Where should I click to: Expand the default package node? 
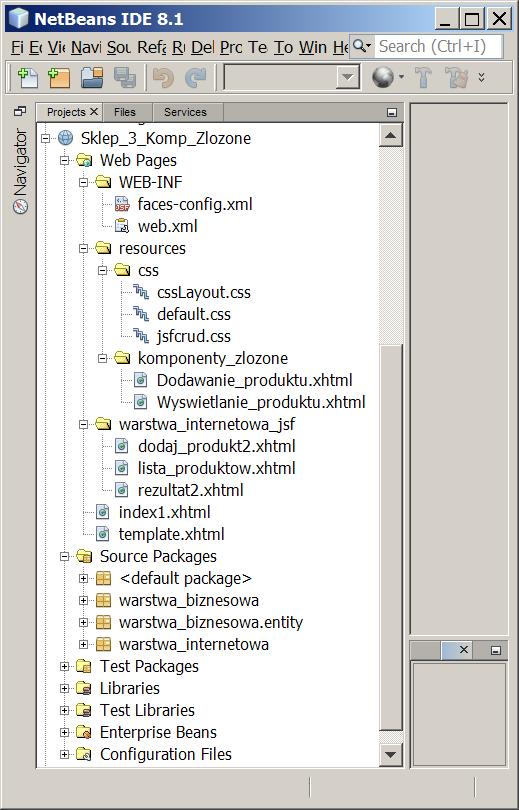84,579
